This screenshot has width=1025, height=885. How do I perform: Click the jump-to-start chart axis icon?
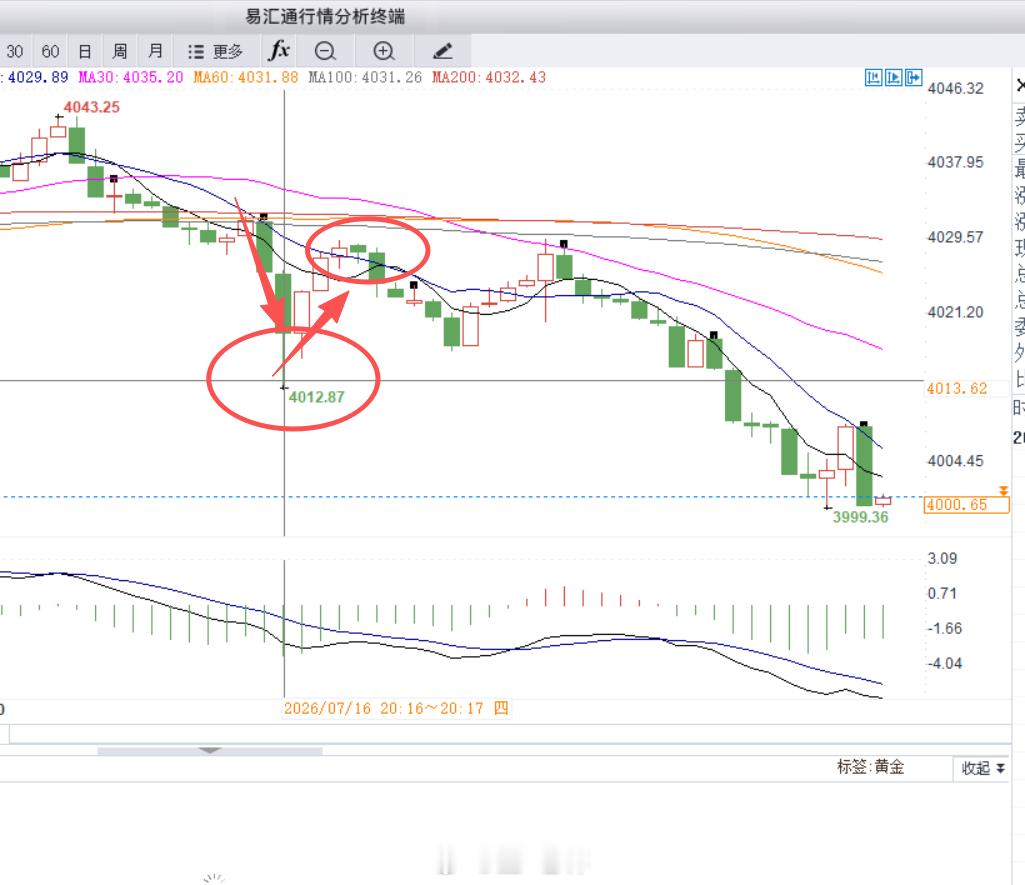pyautogui.click(x=873, y=78)
